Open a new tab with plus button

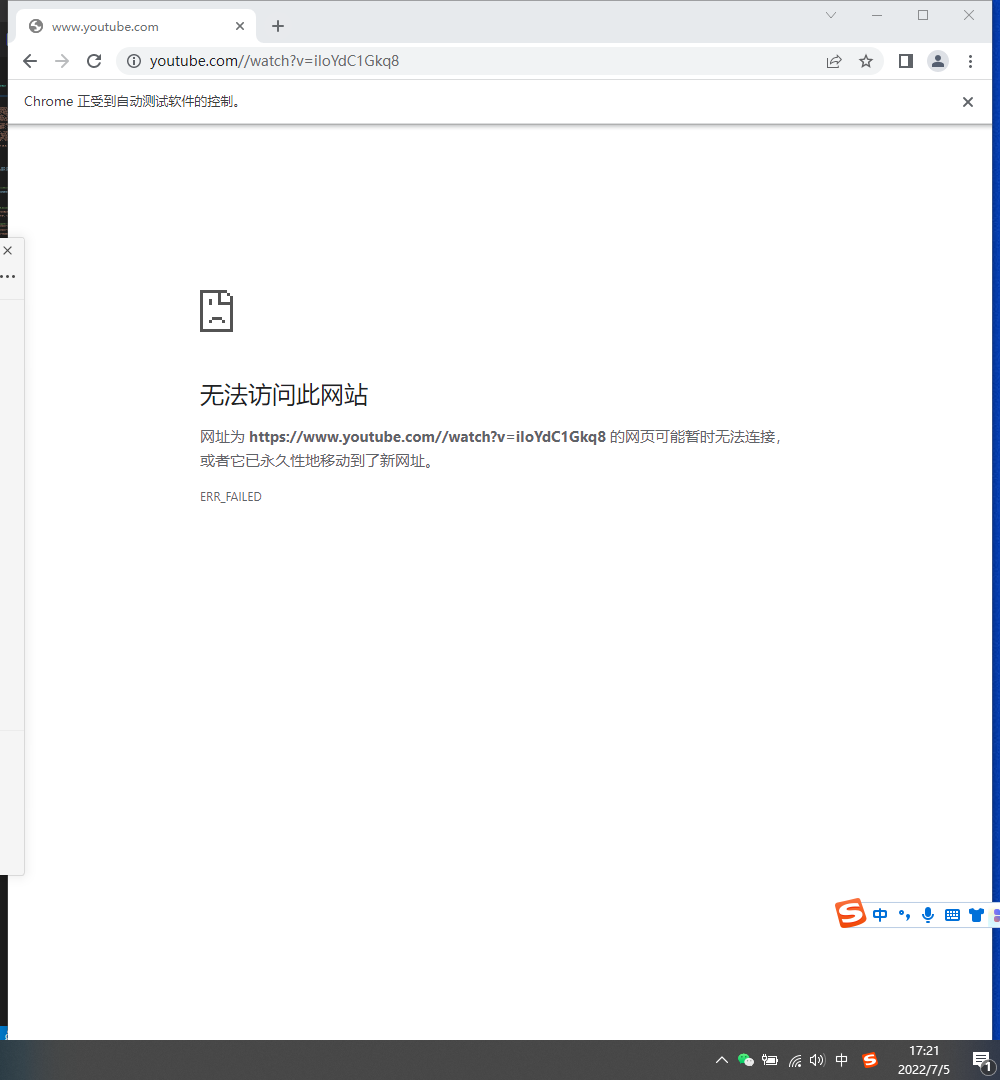point(278,27)
